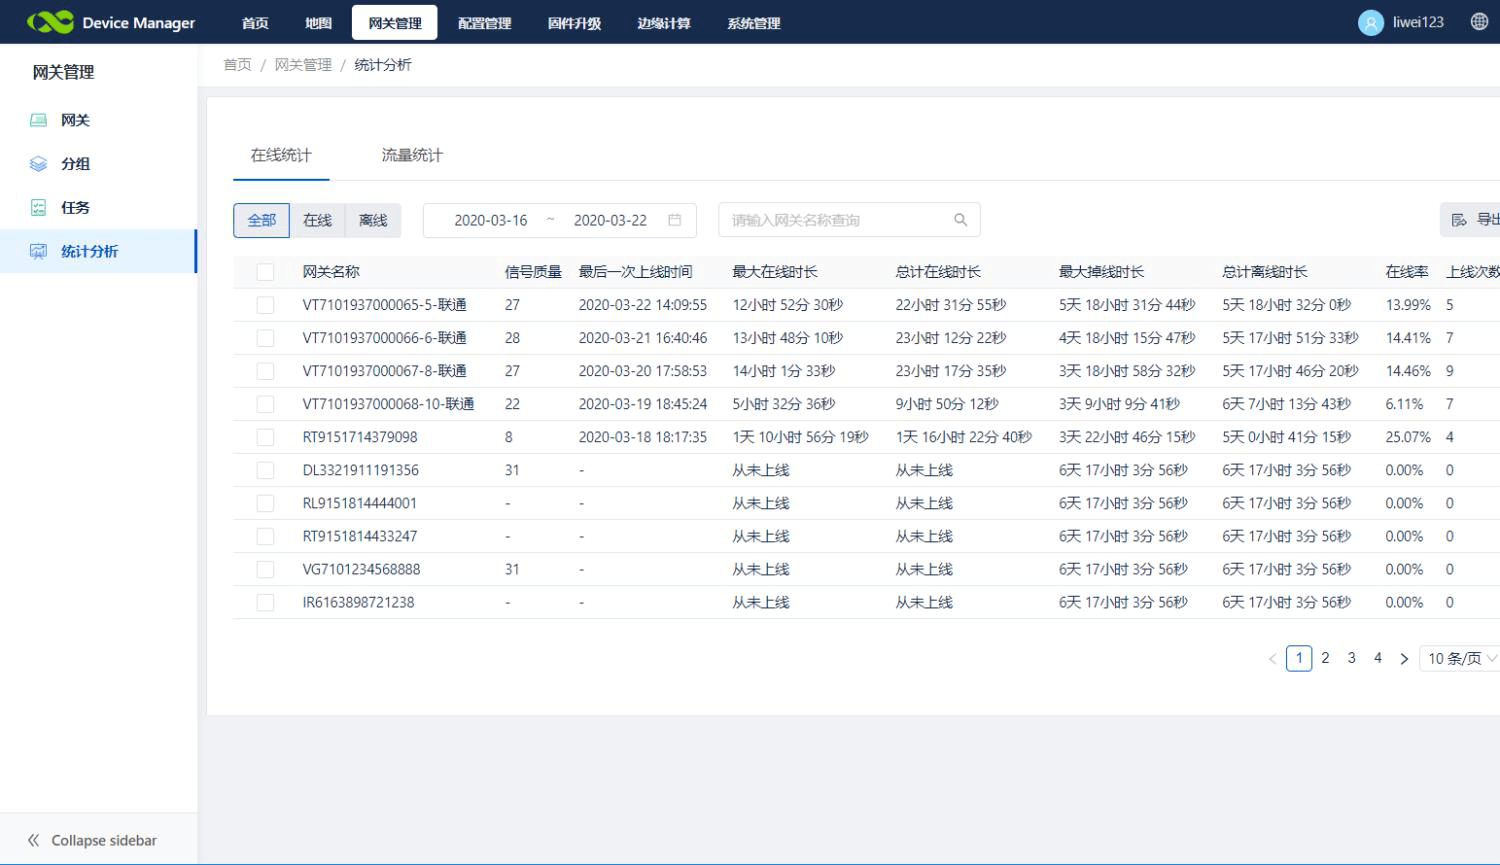This screenshot has height=865, width=1500.
Task: Check row VT7101937000067-8-联通
Action: pyautogui.click(x=265, y=371)
